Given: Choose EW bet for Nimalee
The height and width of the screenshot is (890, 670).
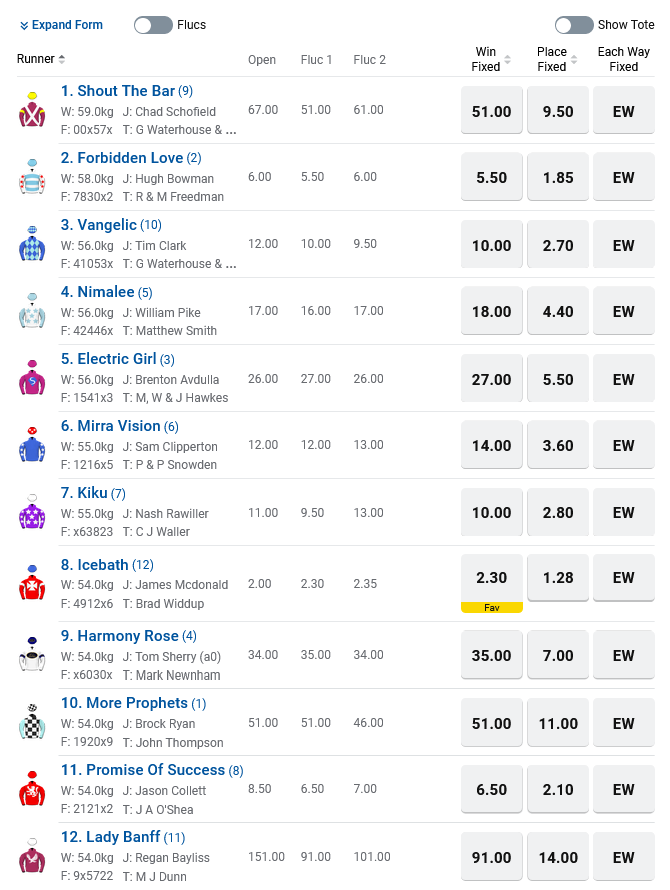Looking at the screenshot, I should tap(624, 311).
